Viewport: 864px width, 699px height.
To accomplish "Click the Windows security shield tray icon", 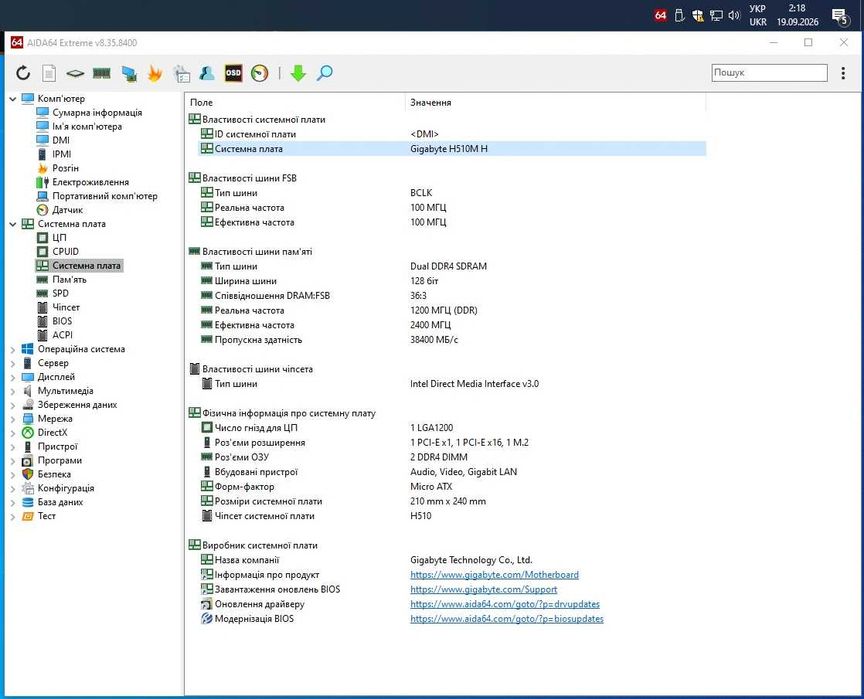I will pos(698,15).
